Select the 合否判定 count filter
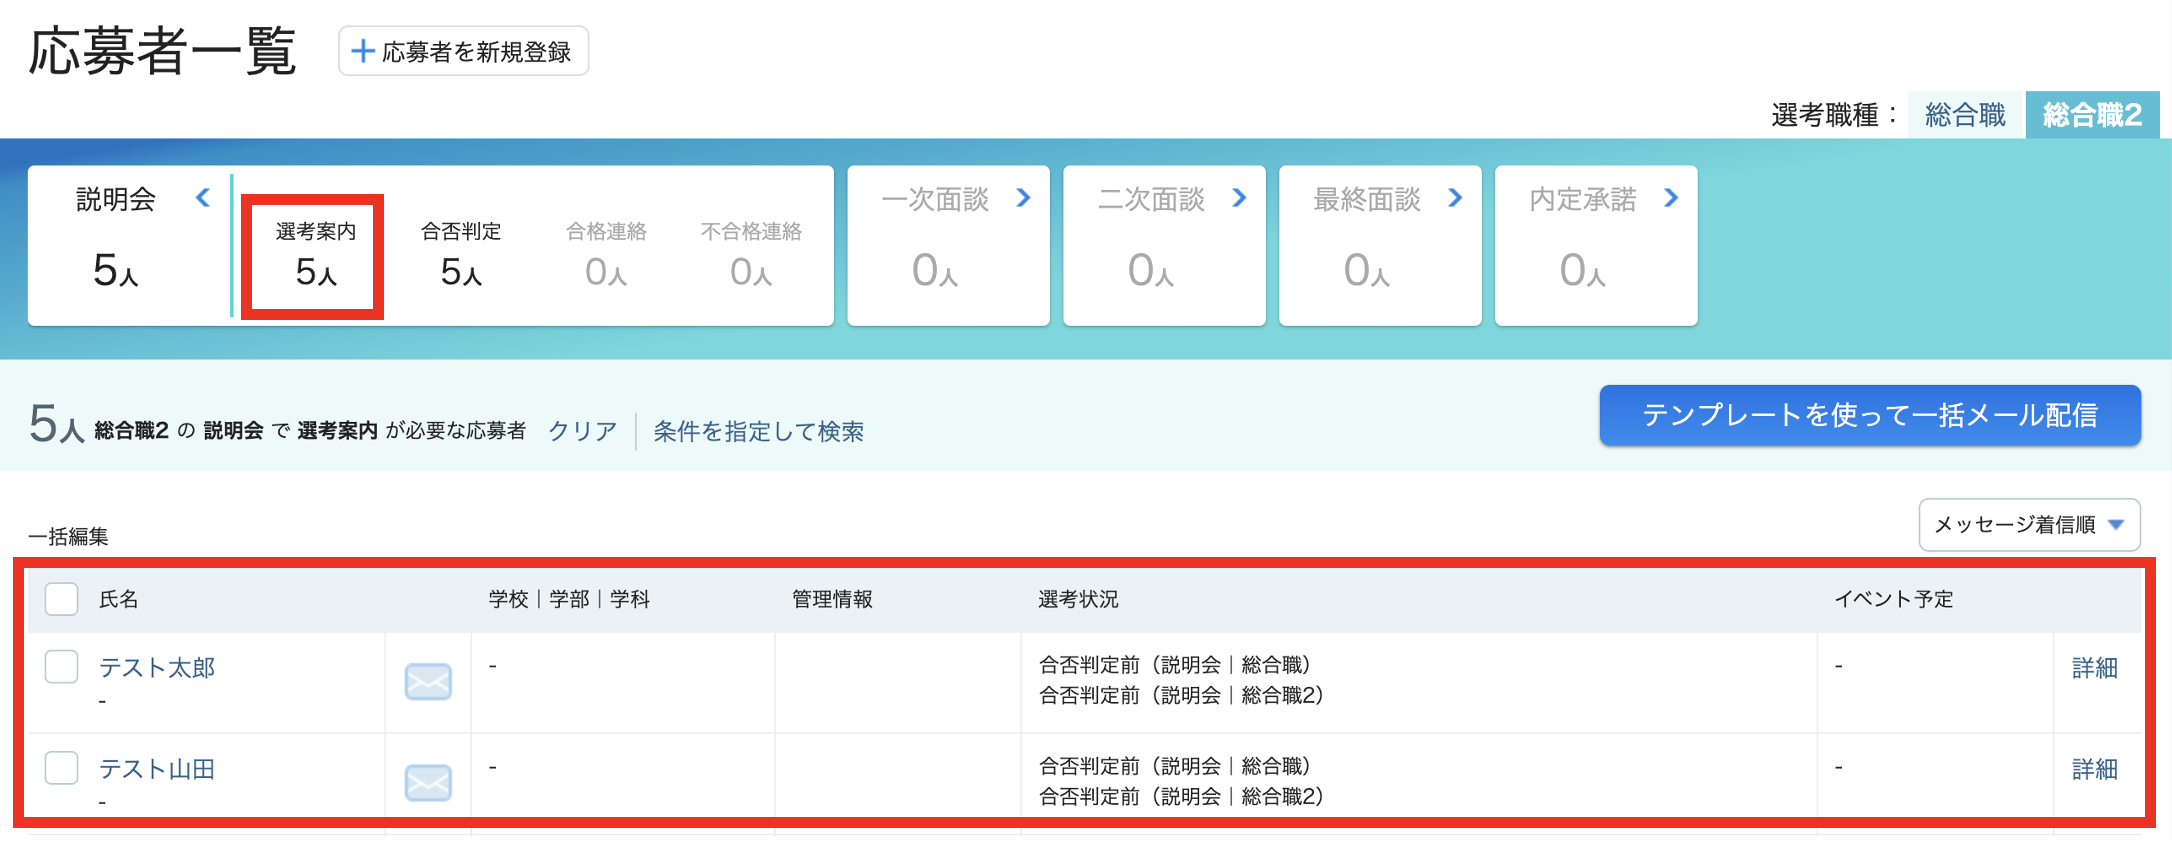The image size is (2172, 850). click(461, 256)
